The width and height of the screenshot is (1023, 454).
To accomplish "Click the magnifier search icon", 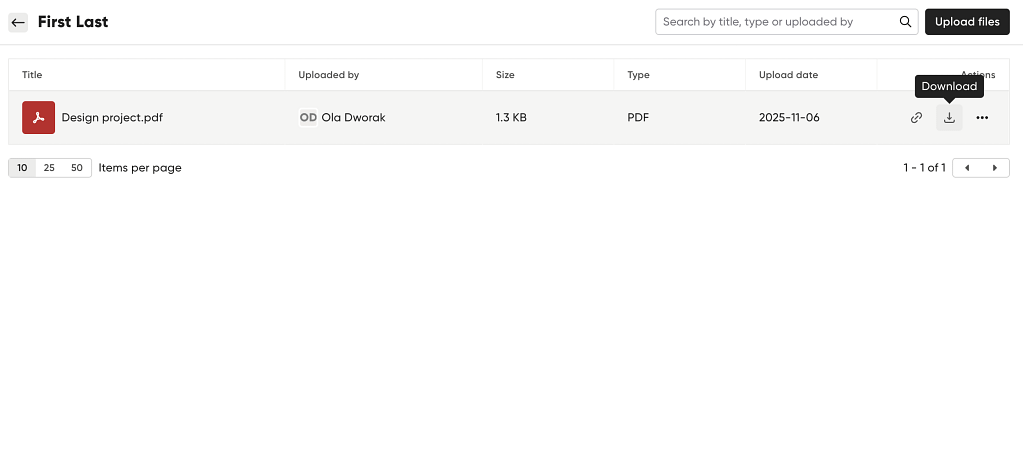I will point(905,22).
